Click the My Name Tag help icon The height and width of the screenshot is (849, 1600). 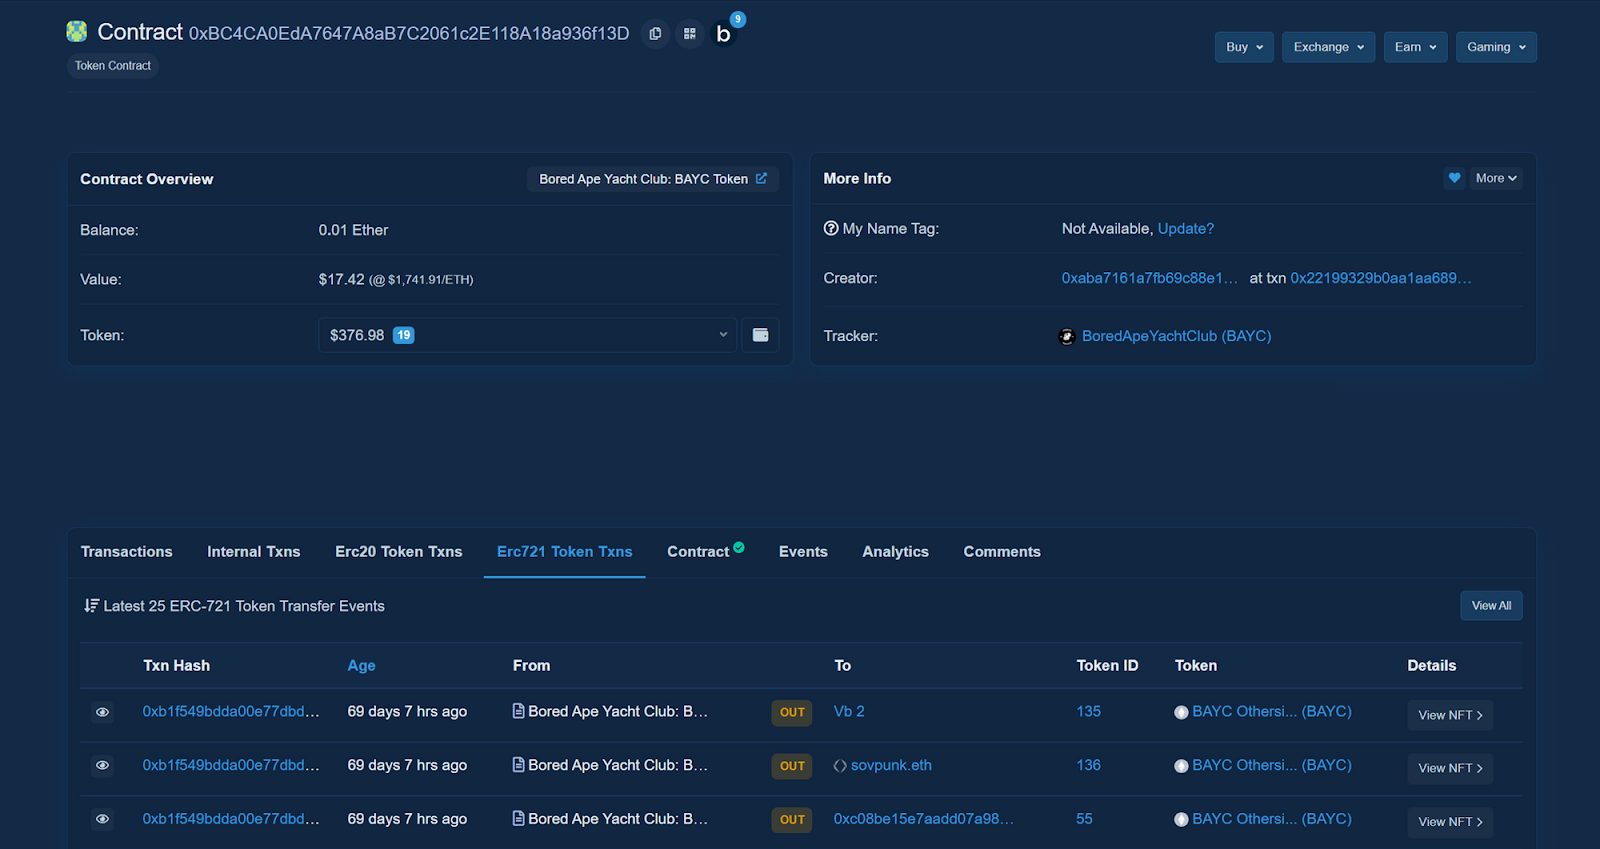pos(831,228)
